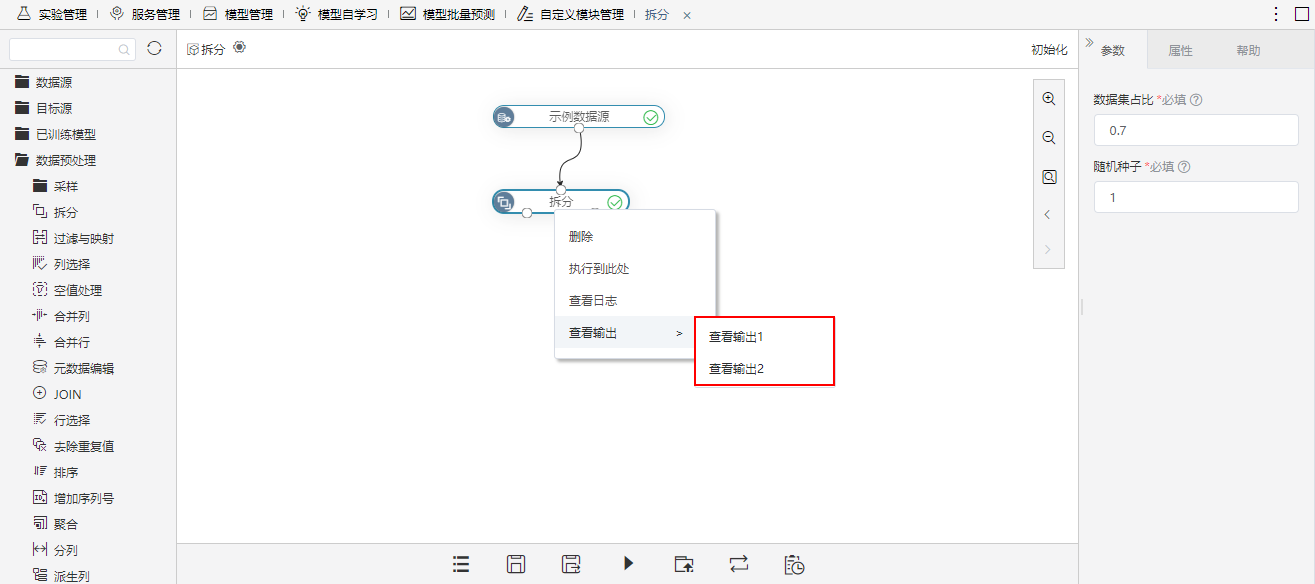This screenshot has height=584, width=1315.
Task: Switch to the 属性 tab
Action: [x=1181, y=50]
